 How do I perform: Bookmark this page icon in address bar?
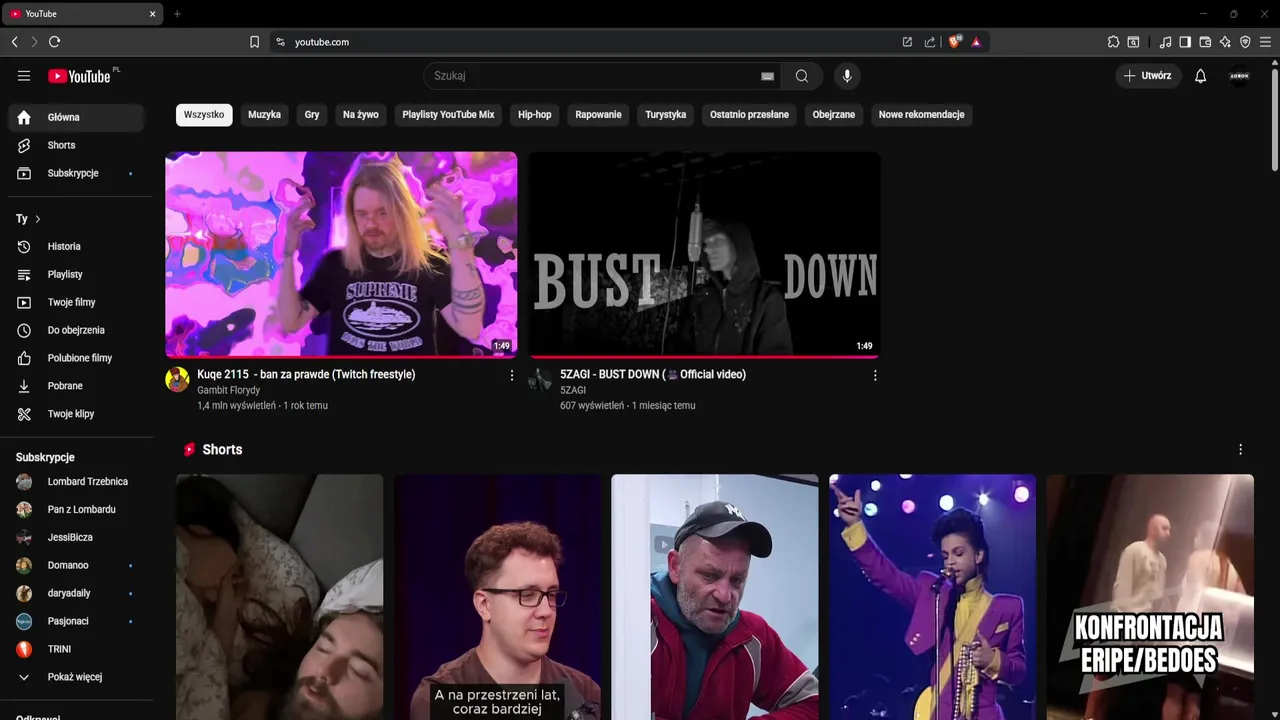coord(255,42)
